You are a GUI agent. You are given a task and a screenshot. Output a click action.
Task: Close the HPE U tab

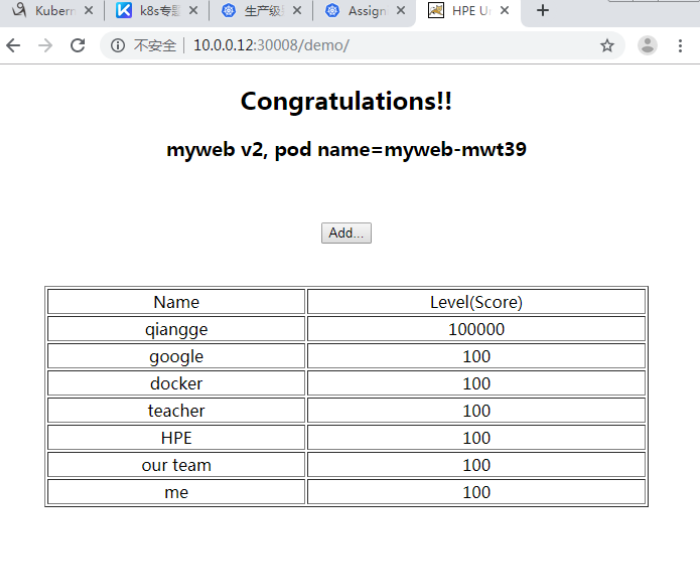pyautogui.click(x=504, y=10)
